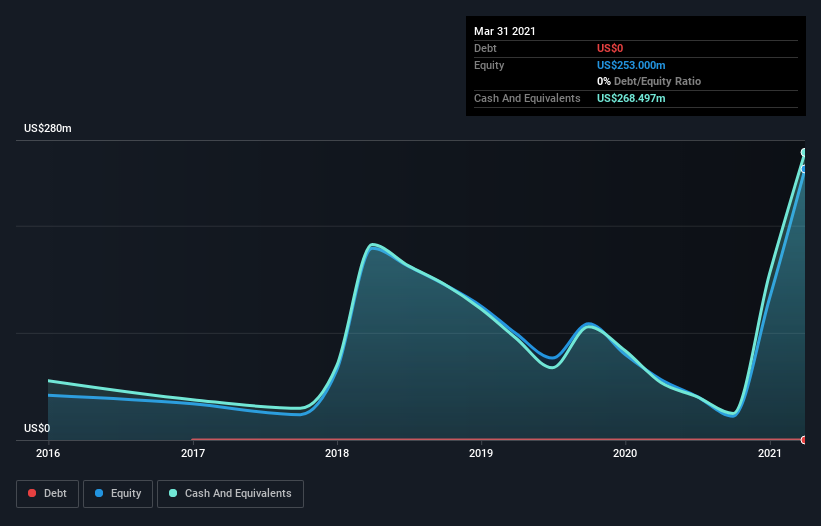Select the teal Cash endpoint marker on chart
Viewport: 821px width, 526px height.
803,153
